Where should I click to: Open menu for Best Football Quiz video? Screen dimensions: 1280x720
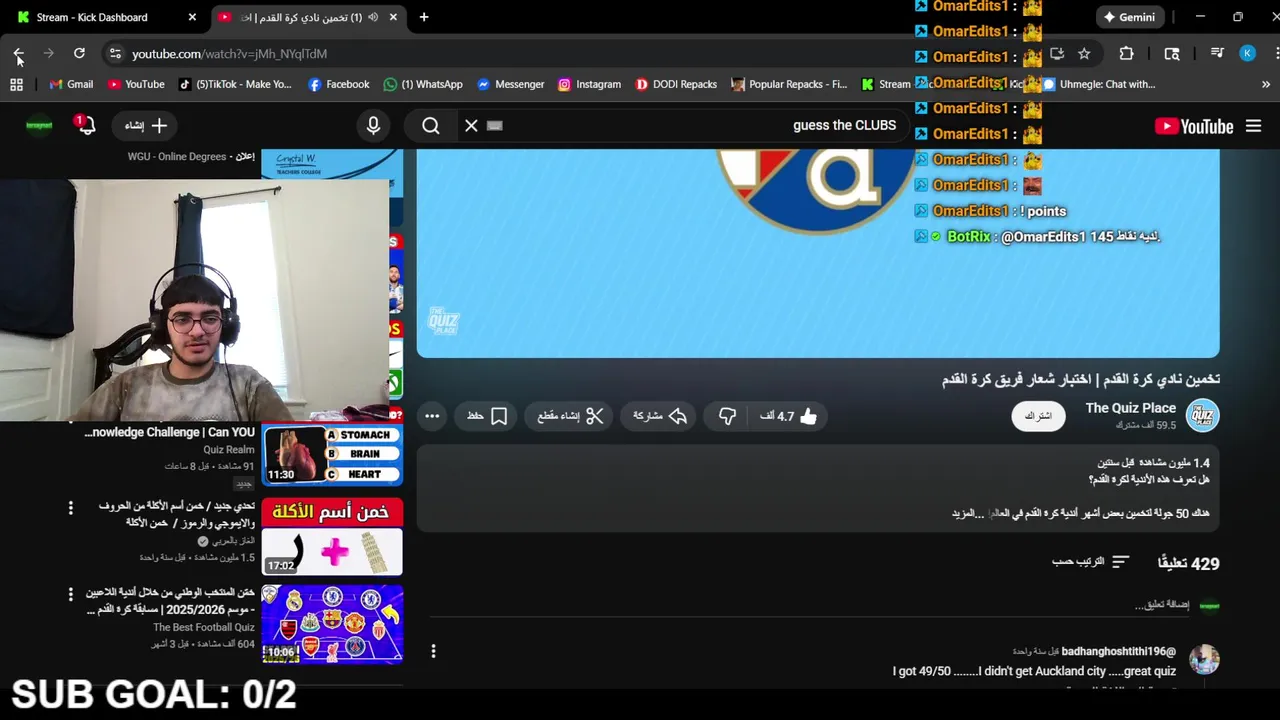tap(70, 595)
